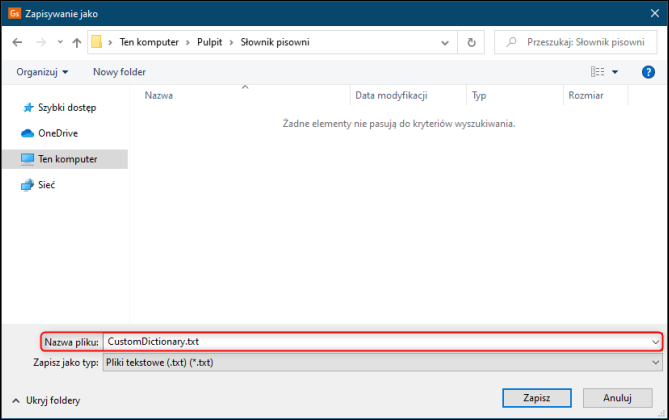Select Ten komputer in the sidebar
The width and height of the screenshot is (669, 420).
[x=65, y=159]
